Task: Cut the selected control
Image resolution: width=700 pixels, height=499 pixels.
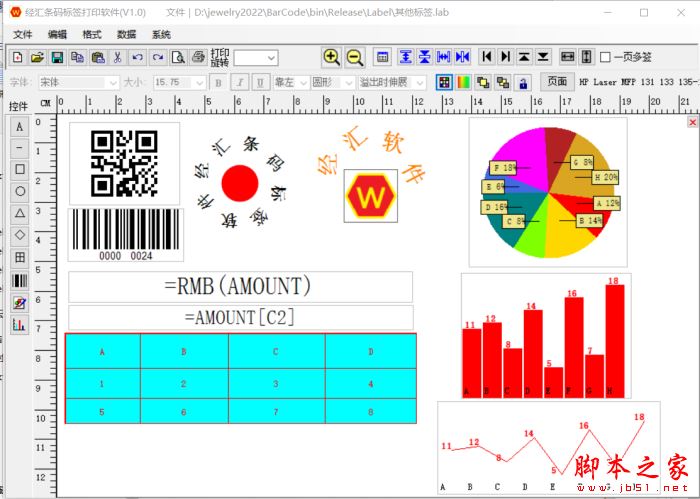Action: point(117,57)
